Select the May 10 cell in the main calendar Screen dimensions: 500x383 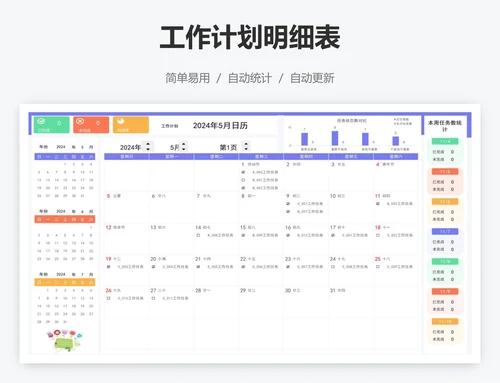[351, 207]
